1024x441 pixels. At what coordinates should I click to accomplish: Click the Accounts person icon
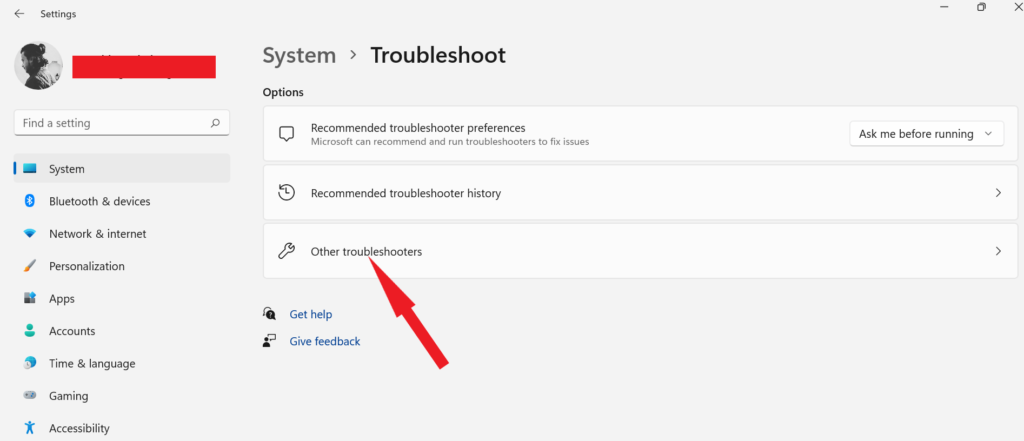point(29,331)
